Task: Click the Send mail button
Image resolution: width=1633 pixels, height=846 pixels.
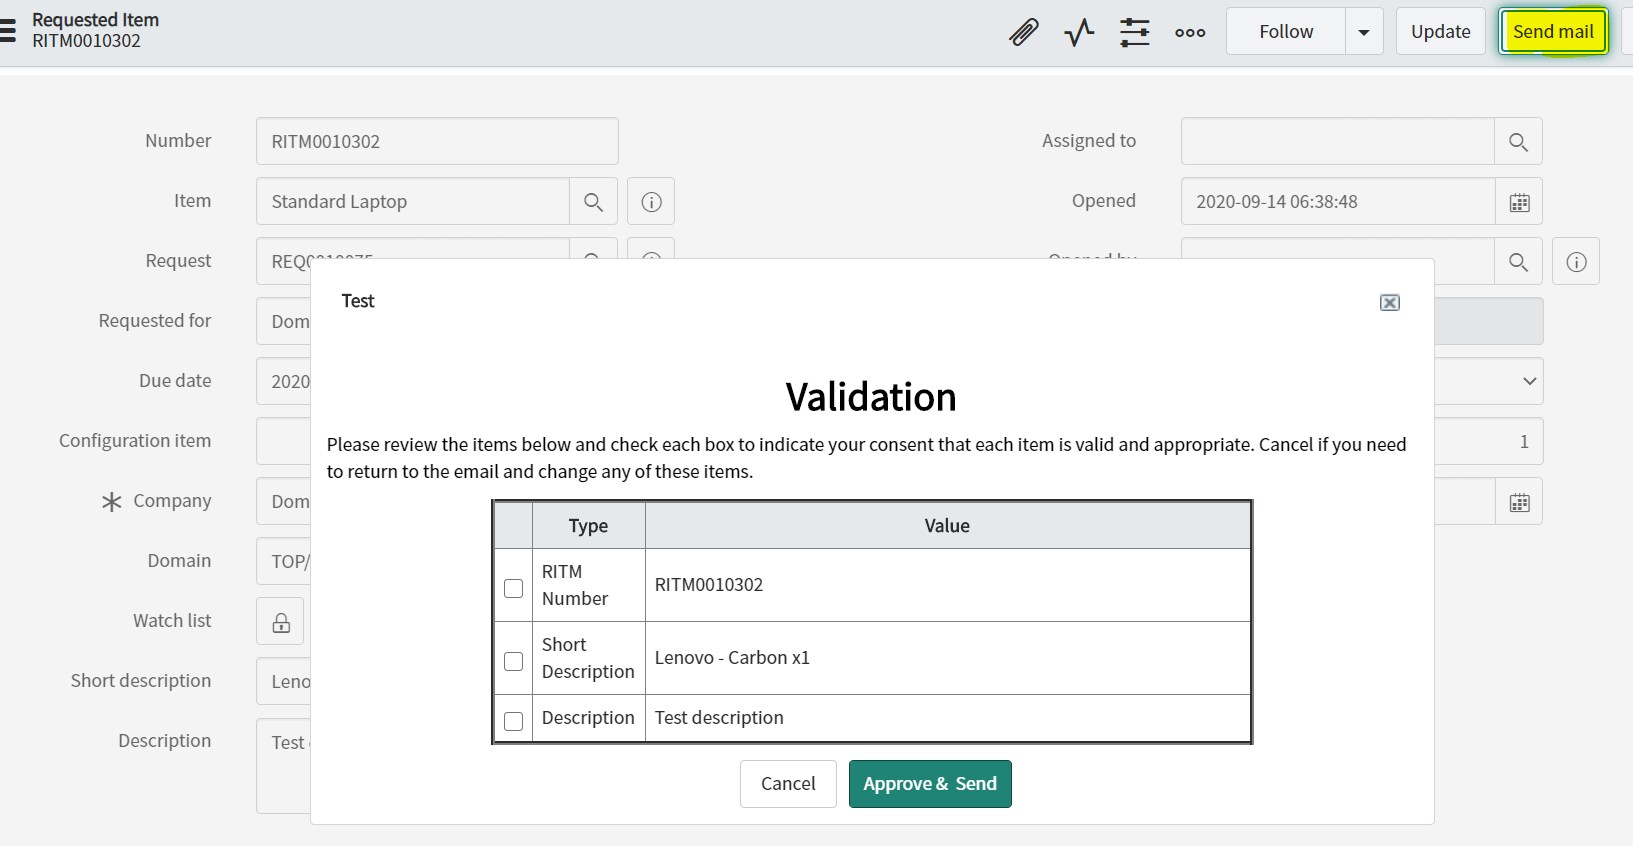Action: point(1553,32)
